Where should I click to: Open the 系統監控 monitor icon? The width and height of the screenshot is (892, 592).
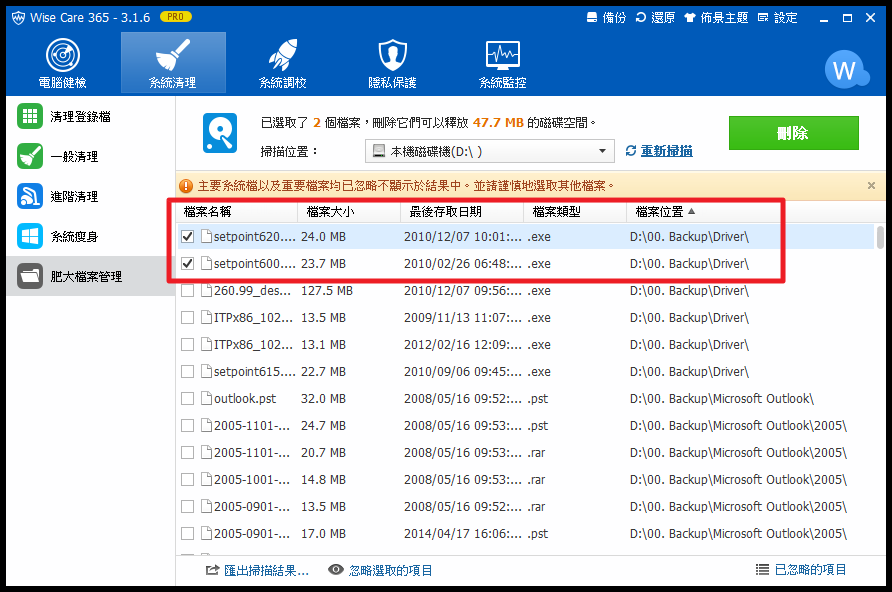click(x=502, y=56)
